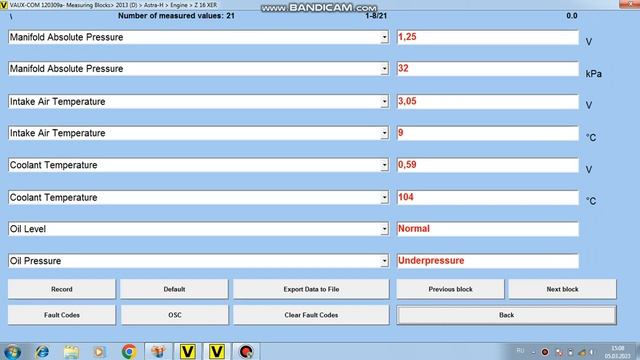Click the intake temperature value 9
Screen dimensions: 640x360
point(488,133)
